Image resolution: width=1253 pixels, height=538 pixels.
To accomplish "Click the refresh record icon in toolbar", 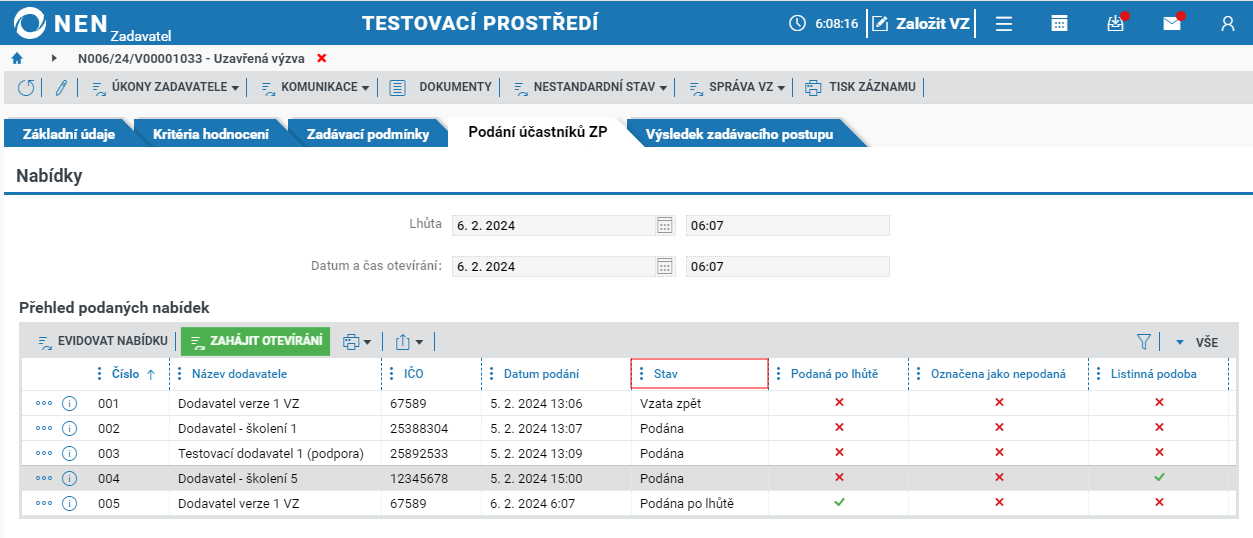I will [x=26, y=88].
